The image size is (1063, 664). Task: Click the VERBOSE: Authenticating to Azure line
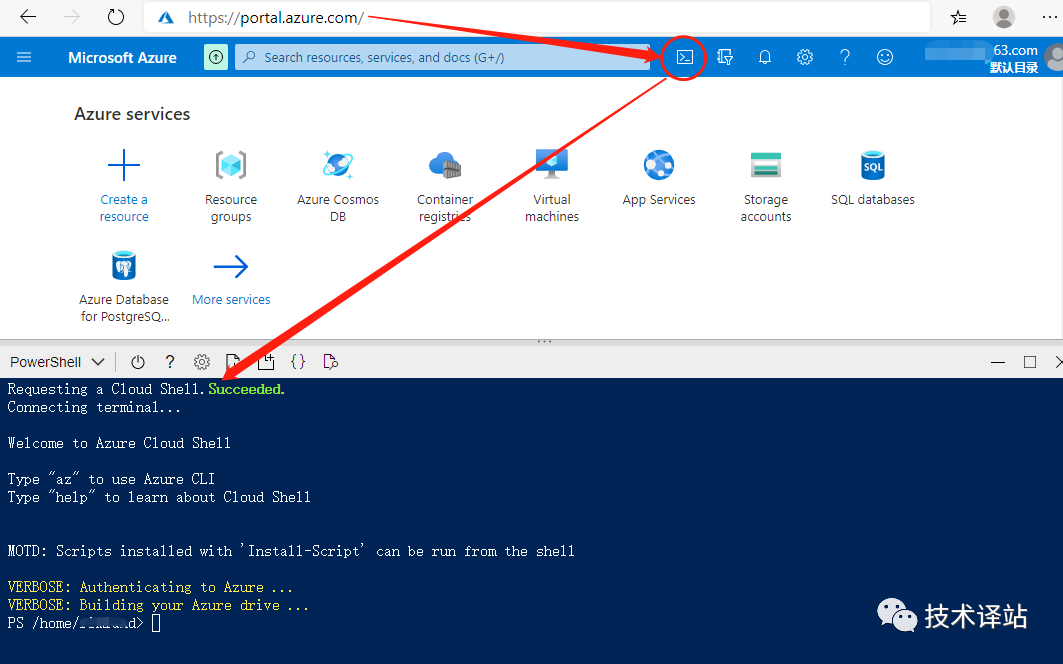point(150,587)
